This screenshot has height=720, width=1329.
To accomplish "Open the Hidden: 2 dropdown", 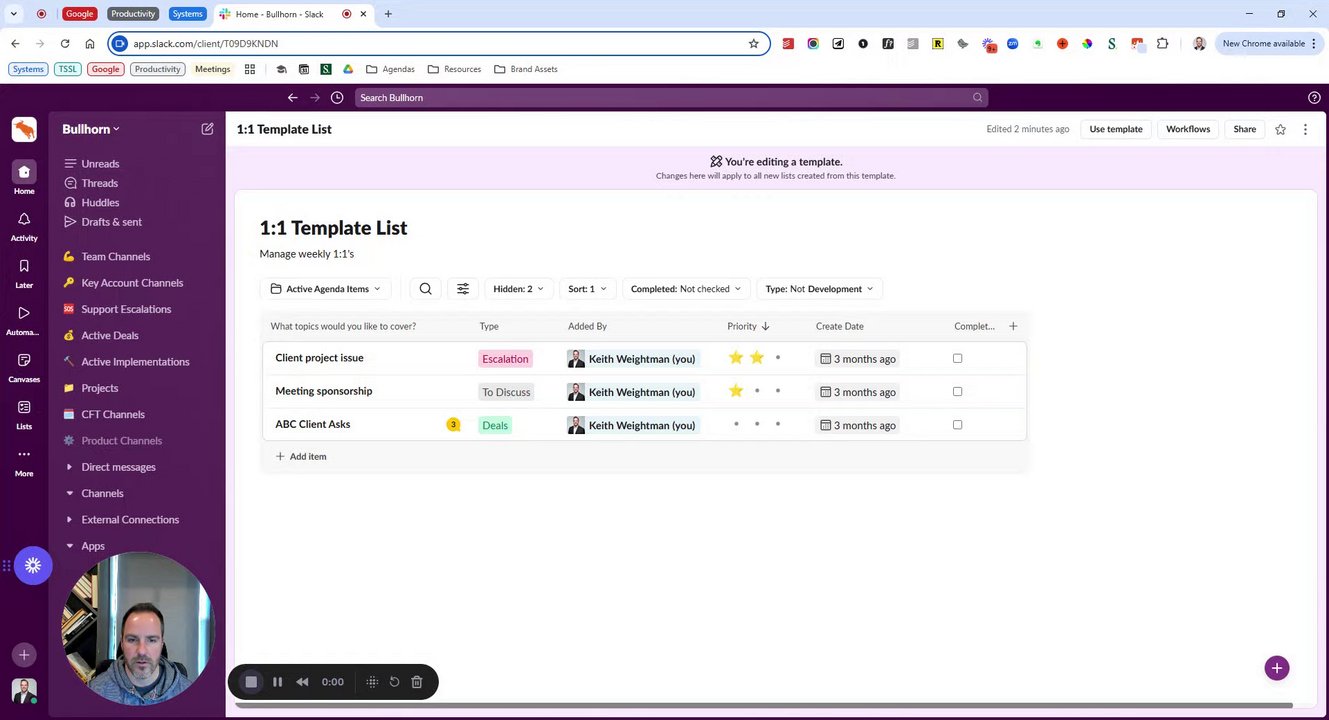I will [x=518, y=289].
